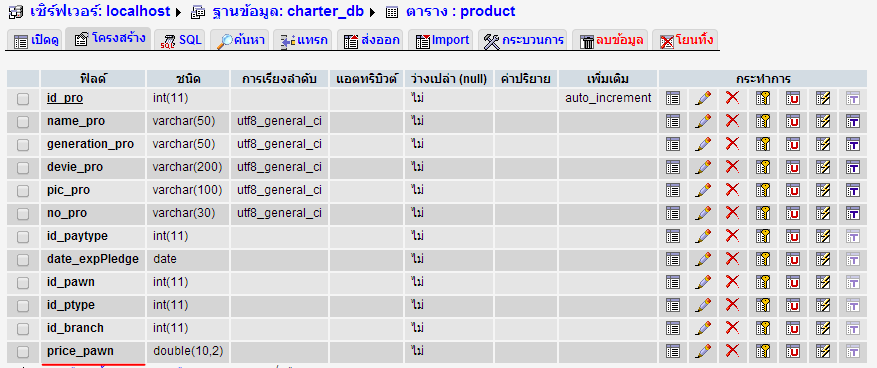The width and height of the screenshot is (877, 368).
Task: Go to the ค้นหา (Search) tab
Action: click(241, 40)
